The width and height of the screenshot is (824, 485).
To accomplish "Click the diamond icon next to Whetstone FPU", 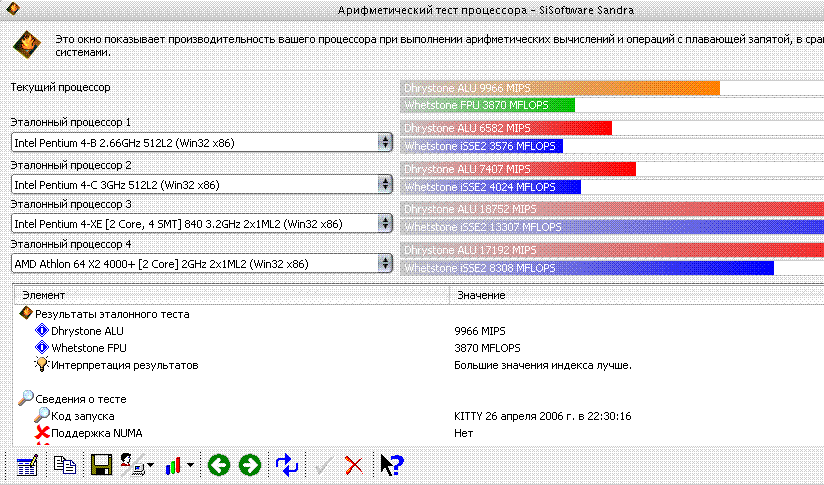I will coord(42,347).
